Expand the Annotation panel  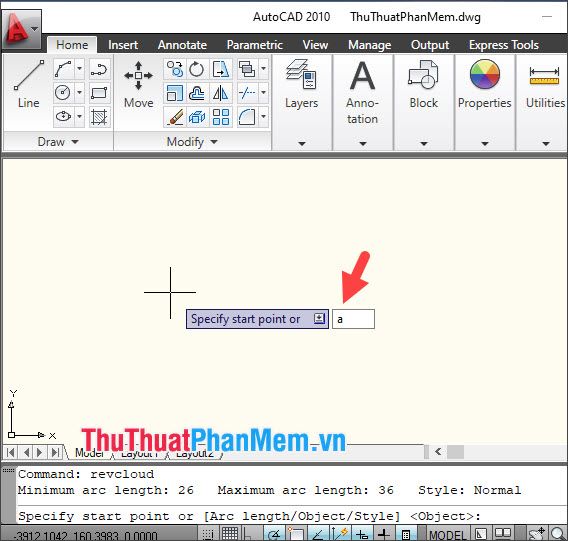point(363,144)
